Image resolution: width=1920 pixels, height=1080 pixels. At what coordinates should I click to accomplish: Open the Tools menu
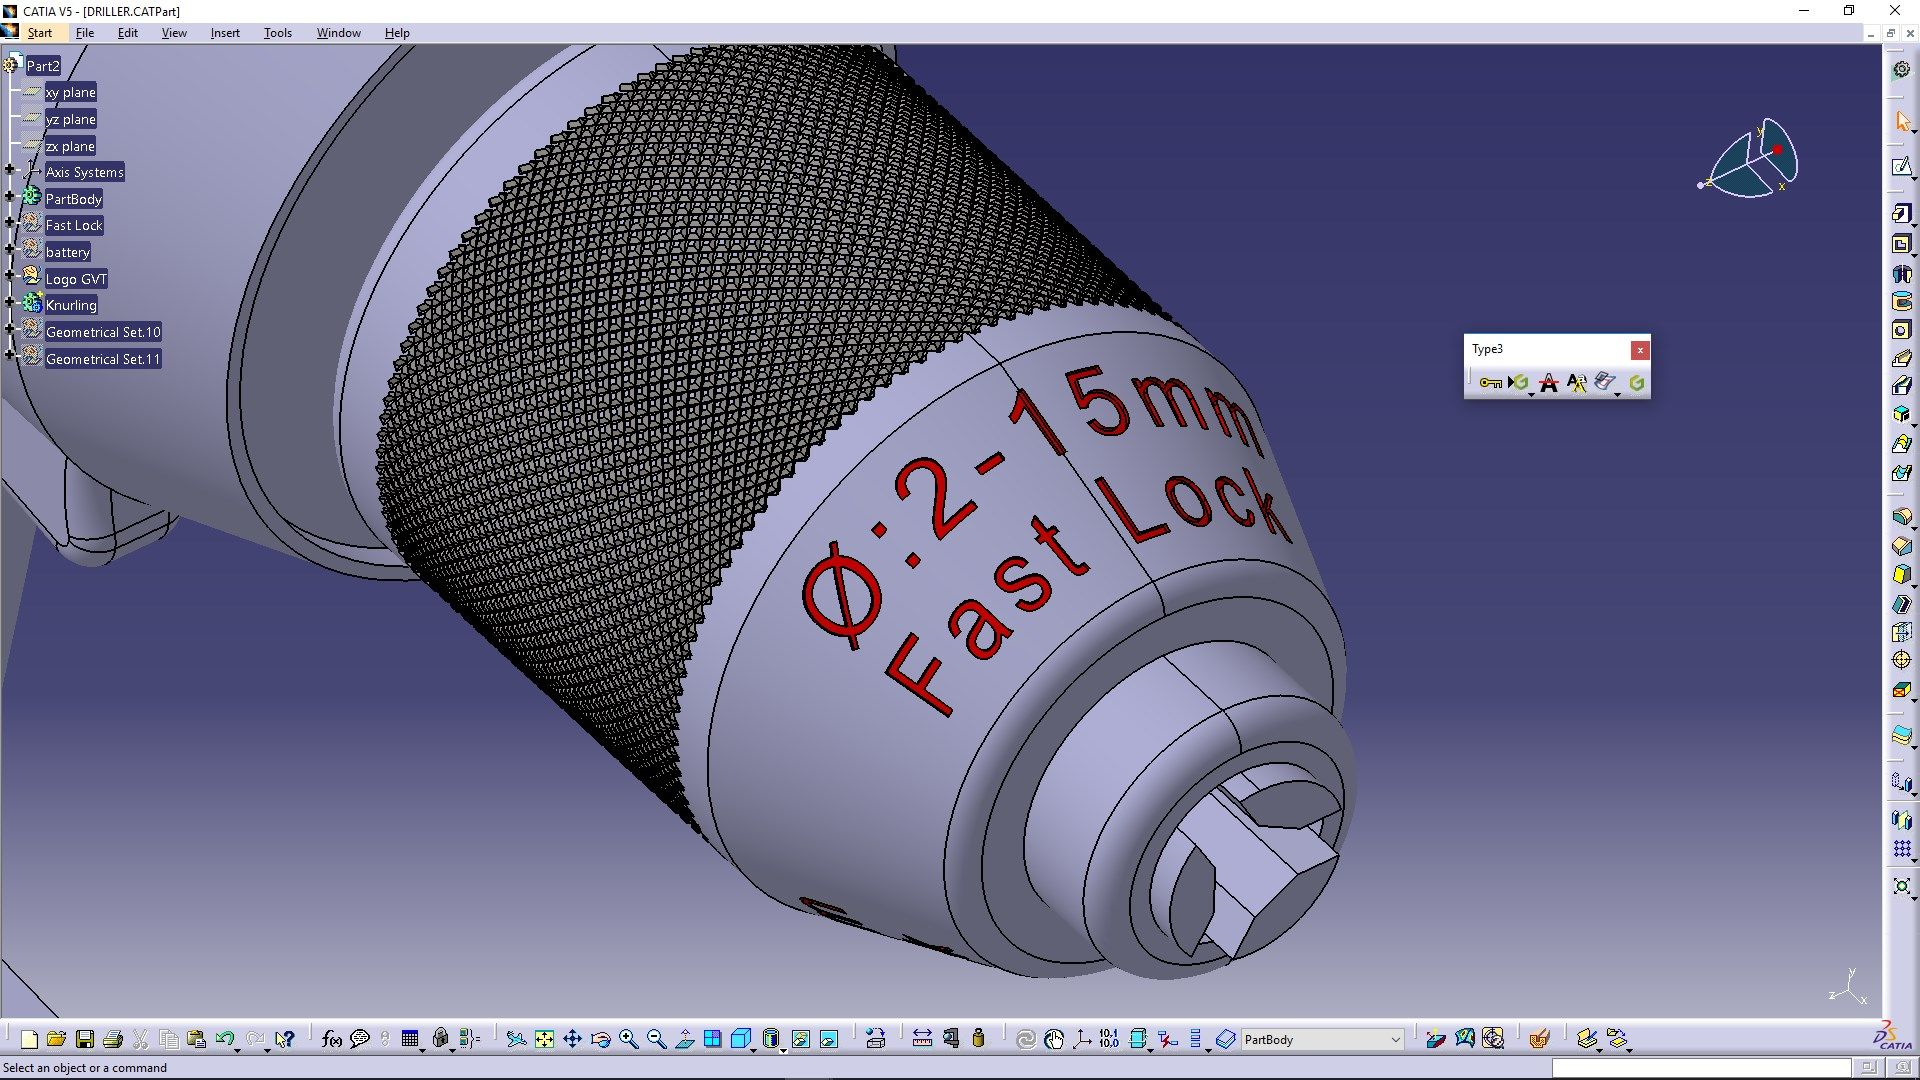pos(278,33)
